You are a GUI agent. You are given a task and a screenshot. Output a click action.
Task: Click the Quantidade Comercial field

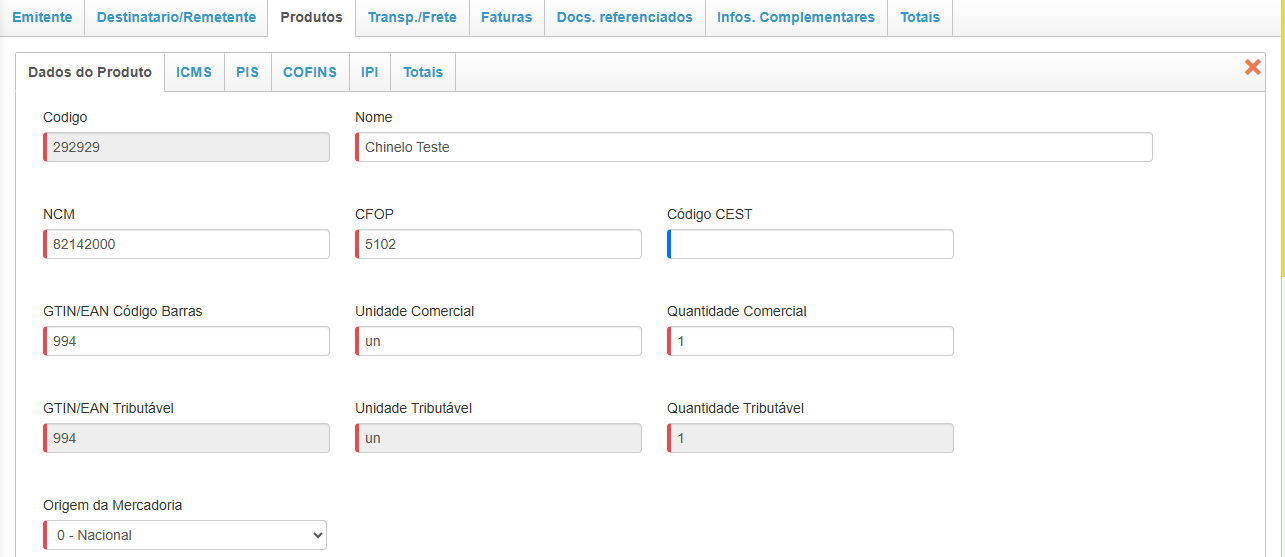(x=811, y=341)
